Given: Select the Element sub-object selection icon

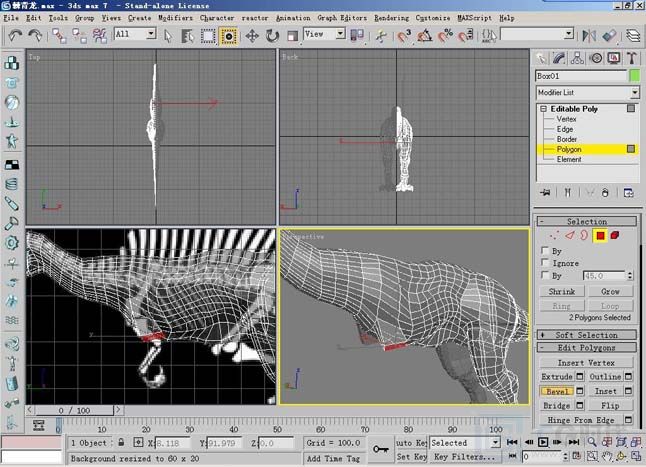Looking at the screenshot, I should (x=615, y=236).
